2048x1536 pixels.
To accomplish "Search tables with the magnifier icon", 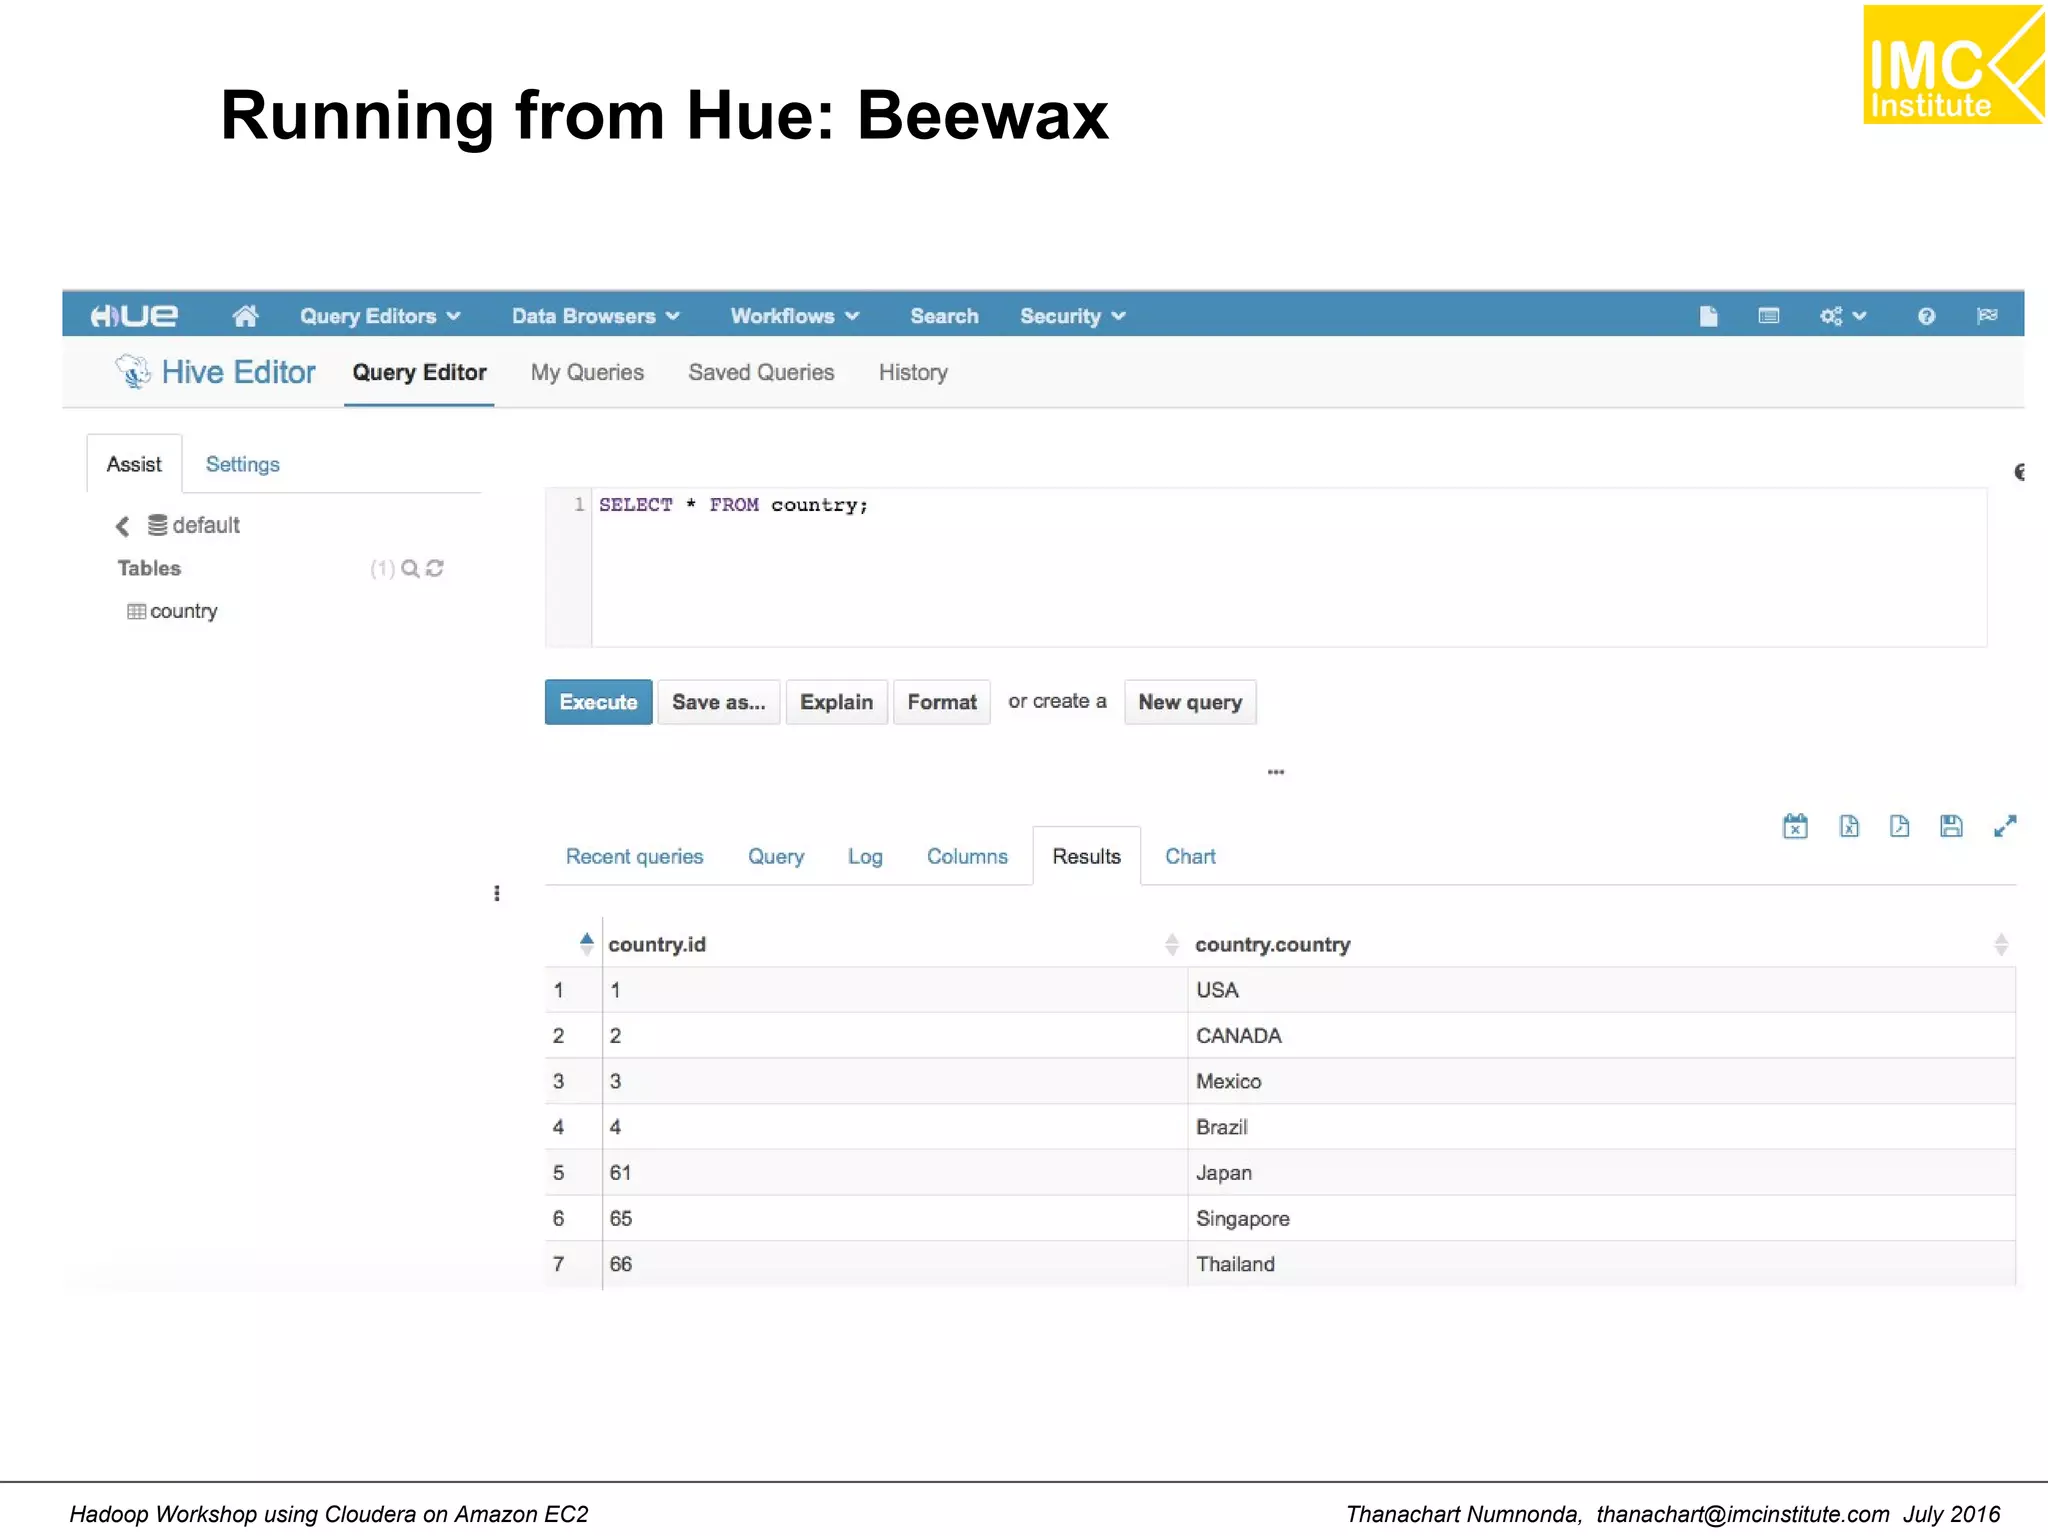I will click(x=410, y=568).
